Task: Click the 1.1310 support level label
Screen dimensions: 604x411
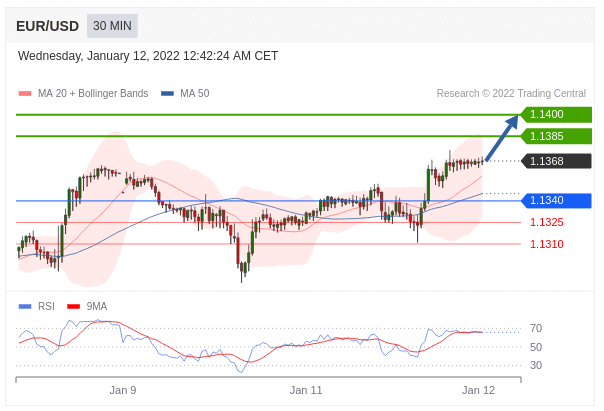Action: point(547,244)
